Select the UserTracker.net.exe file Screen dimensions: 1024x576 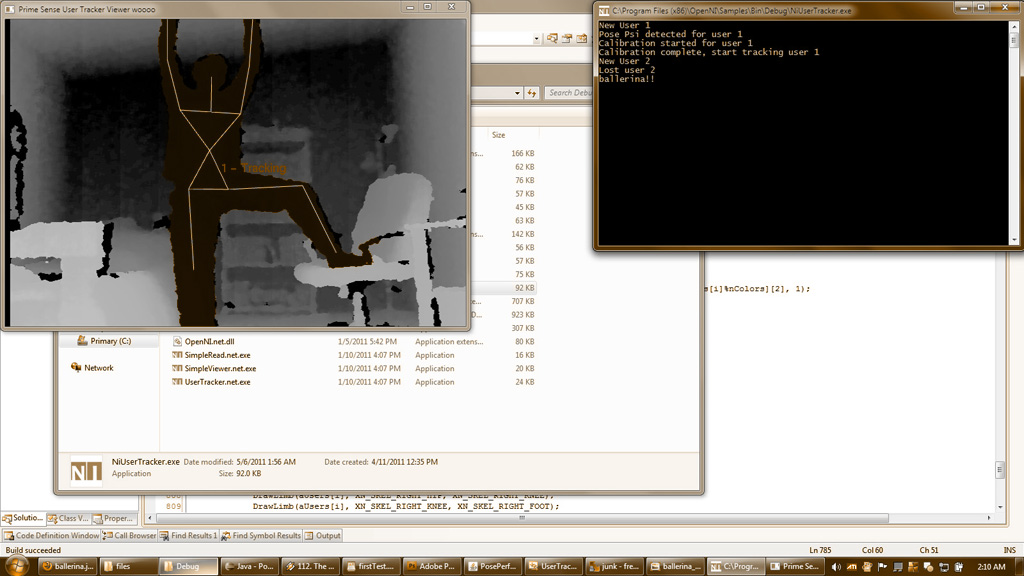click(x=217, y=382)
